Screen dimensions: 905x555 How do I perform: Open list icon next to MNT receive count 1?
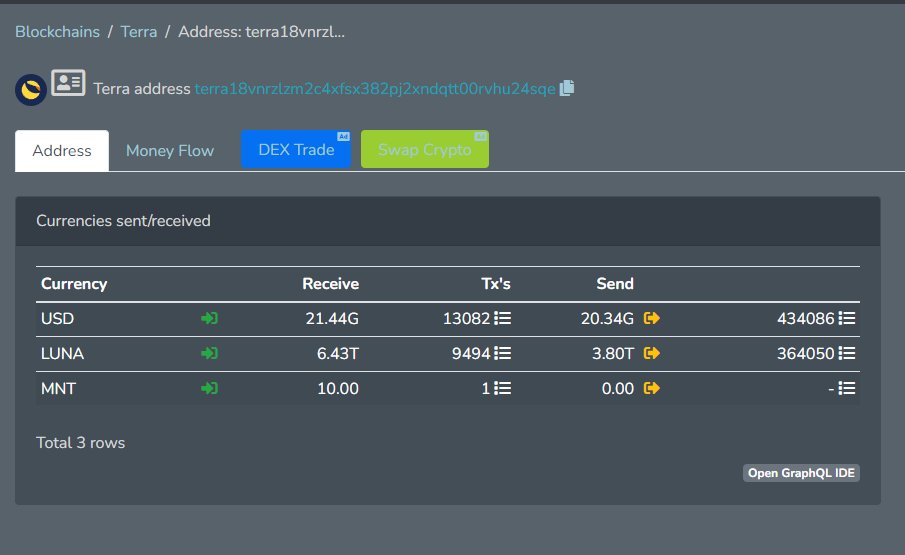503,388
